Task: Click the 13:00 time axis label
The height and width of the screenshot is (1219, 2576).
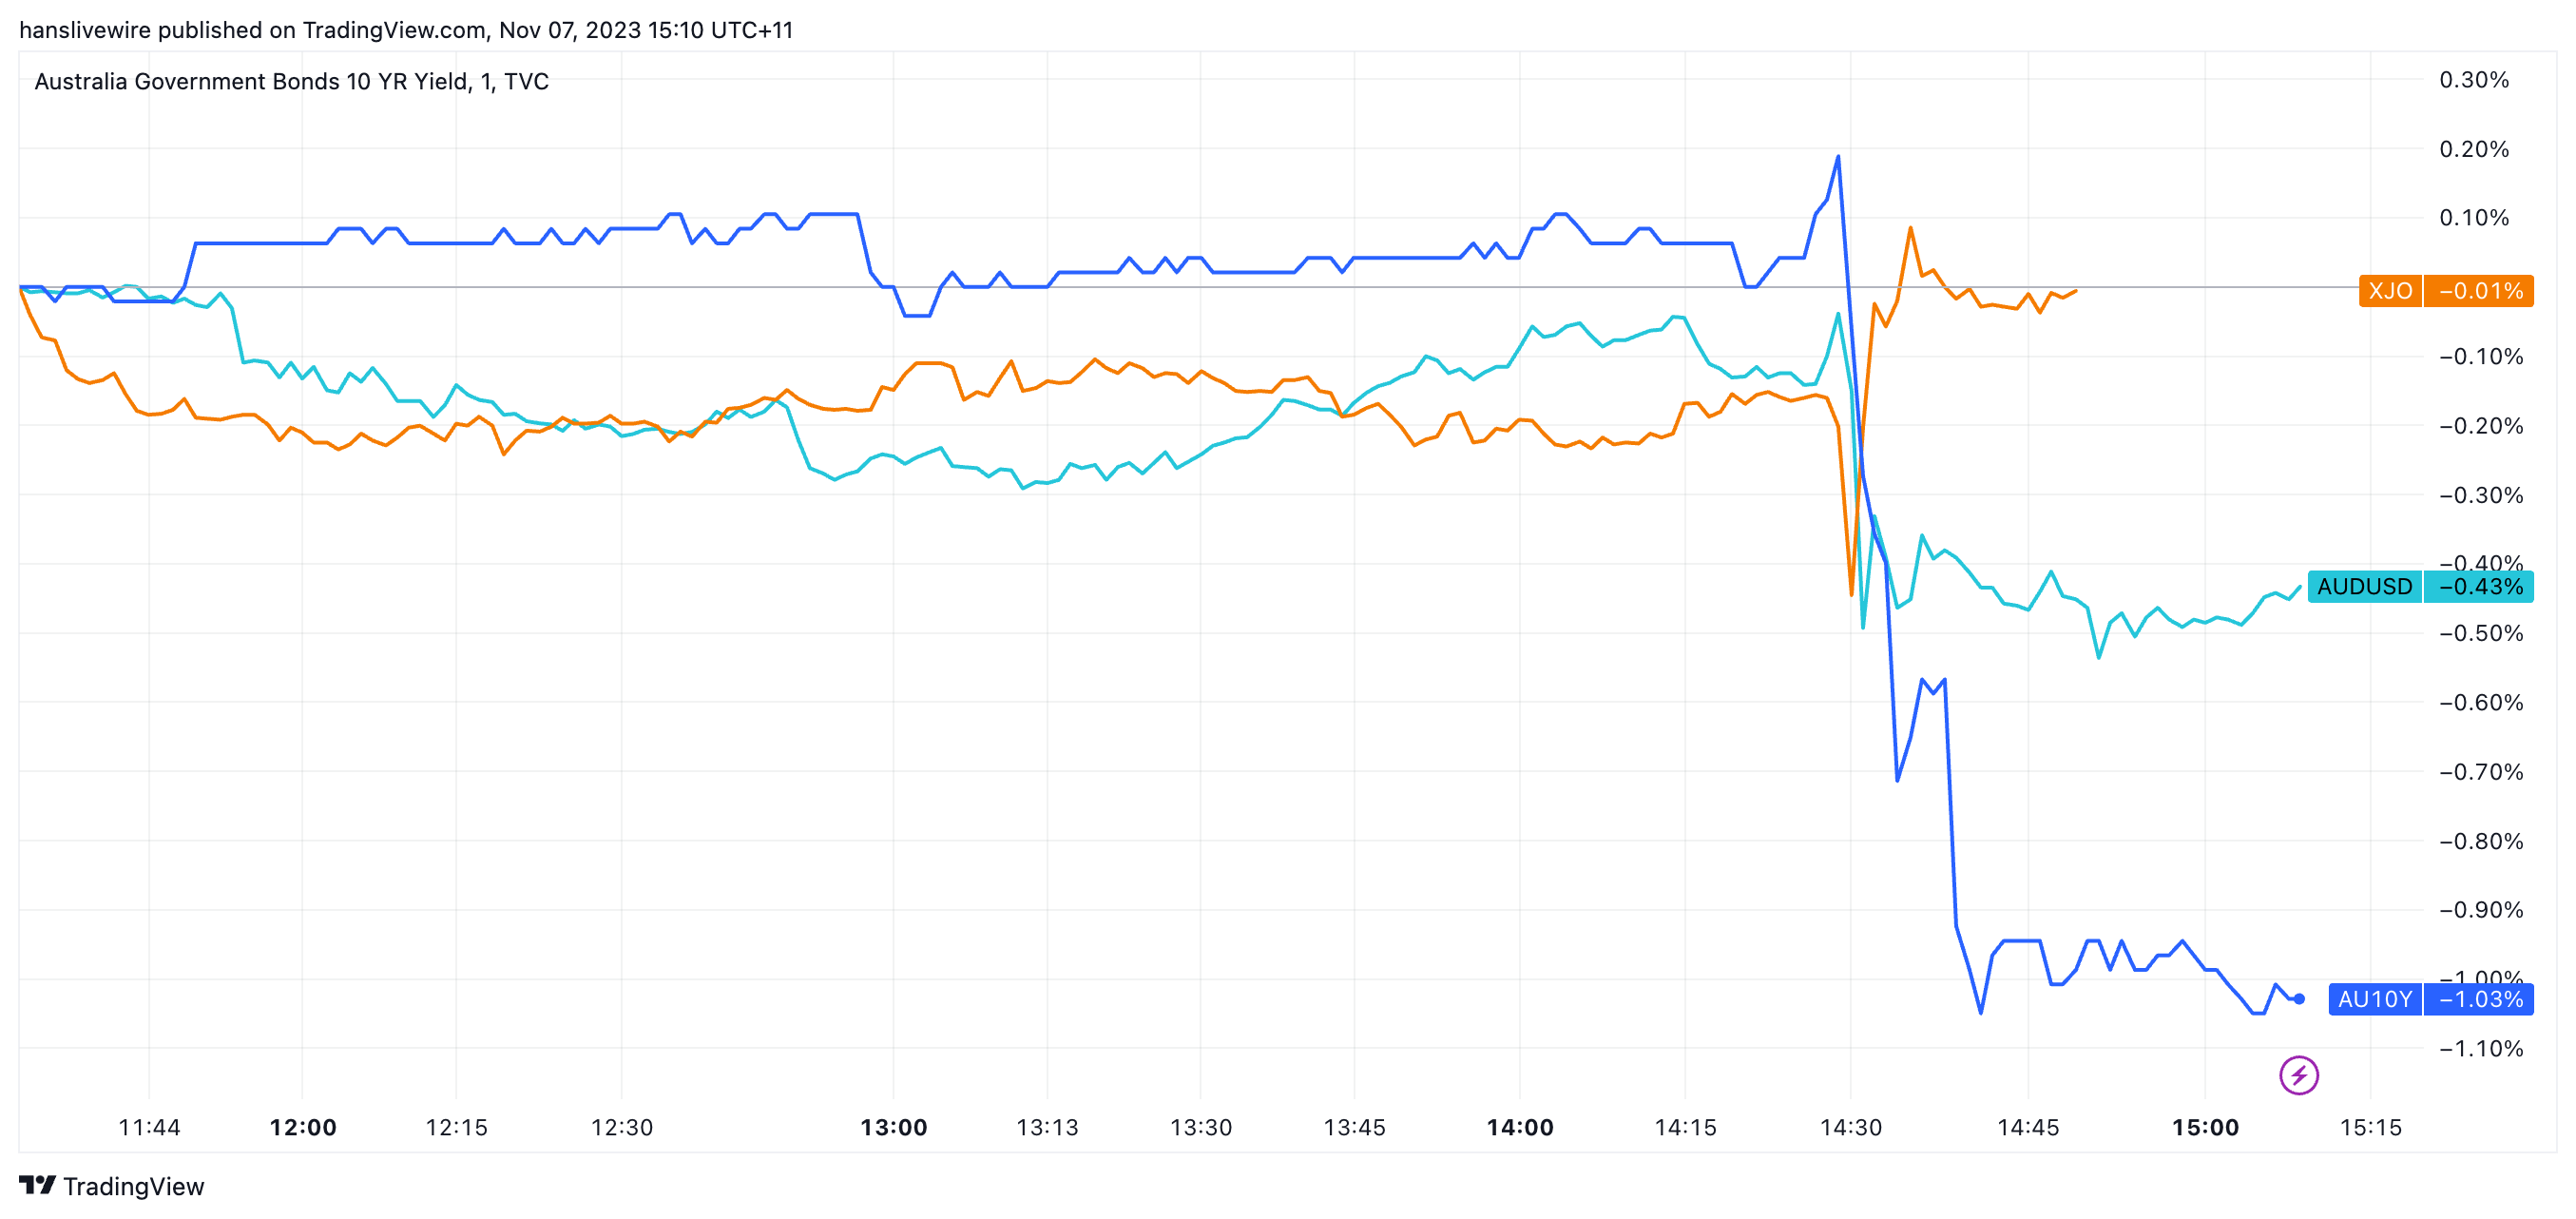Action: coord(893,1127)
